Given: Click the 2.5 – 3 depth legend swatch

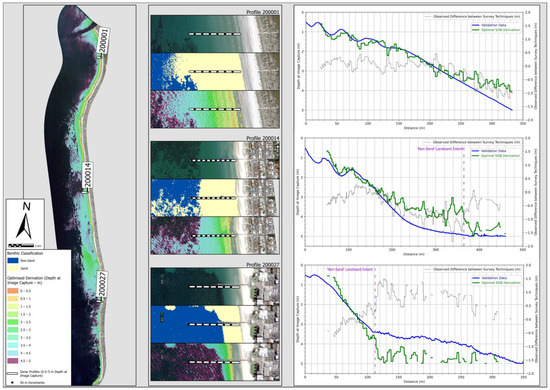Looking at the screenshot, I should tap(13, 330).
